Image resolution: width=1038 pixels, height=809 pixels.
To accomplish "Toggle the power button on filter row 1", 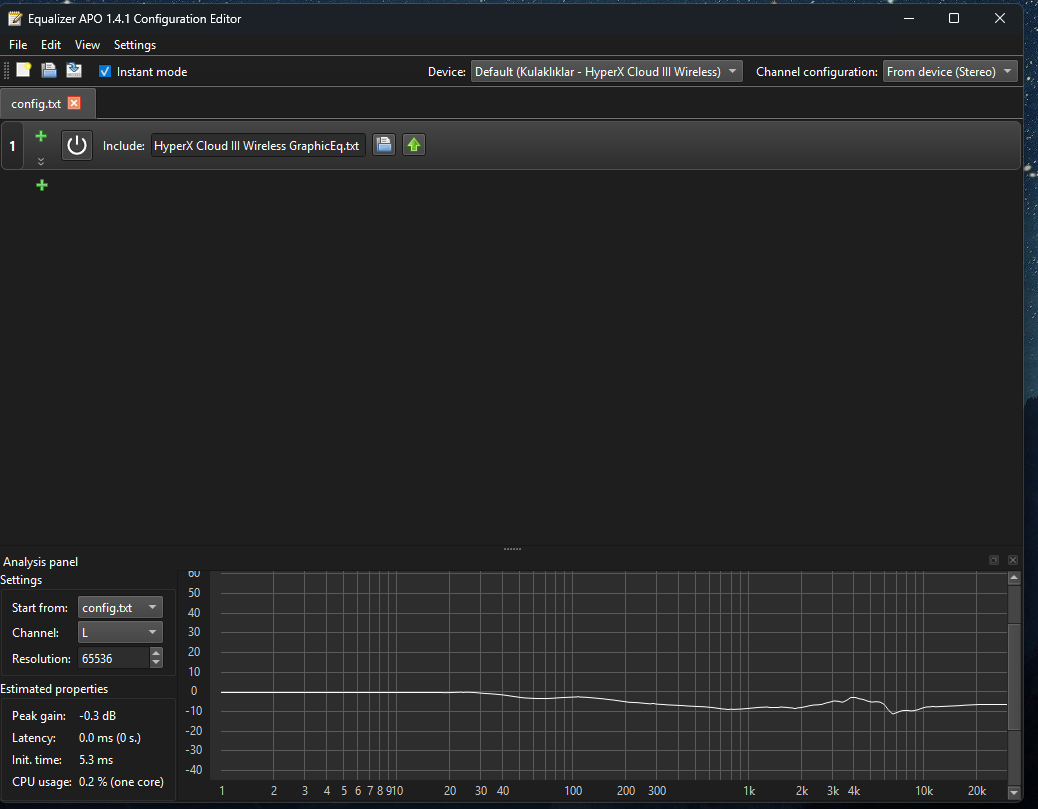I will point(77,146).
